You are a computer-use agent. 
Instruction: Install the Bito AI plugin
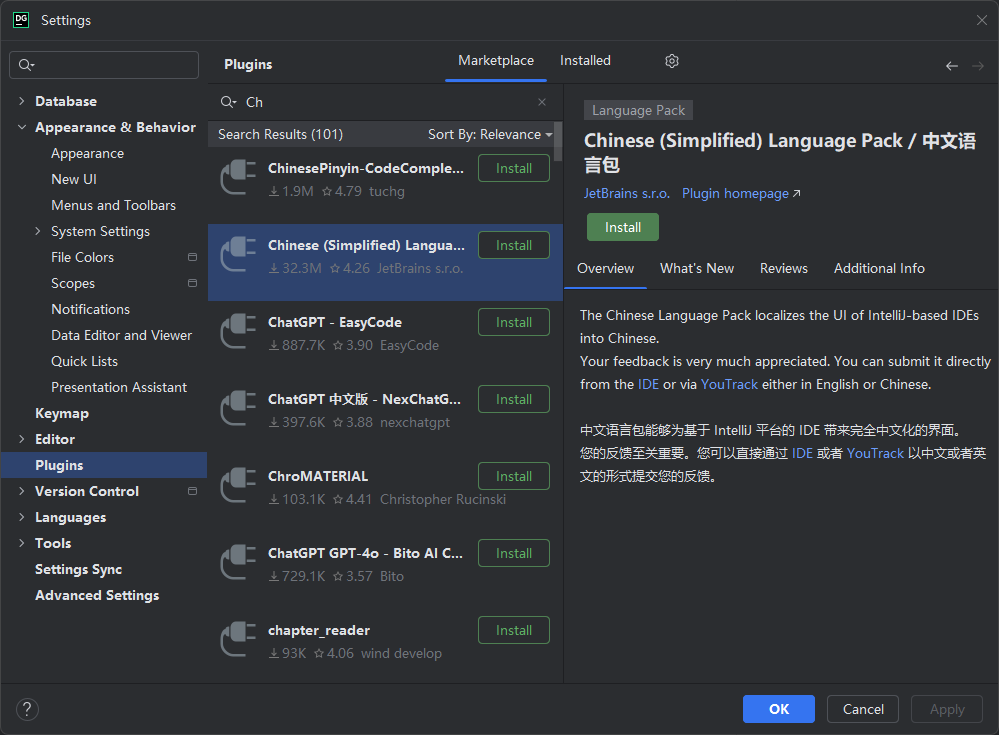(x=514, y=553)
